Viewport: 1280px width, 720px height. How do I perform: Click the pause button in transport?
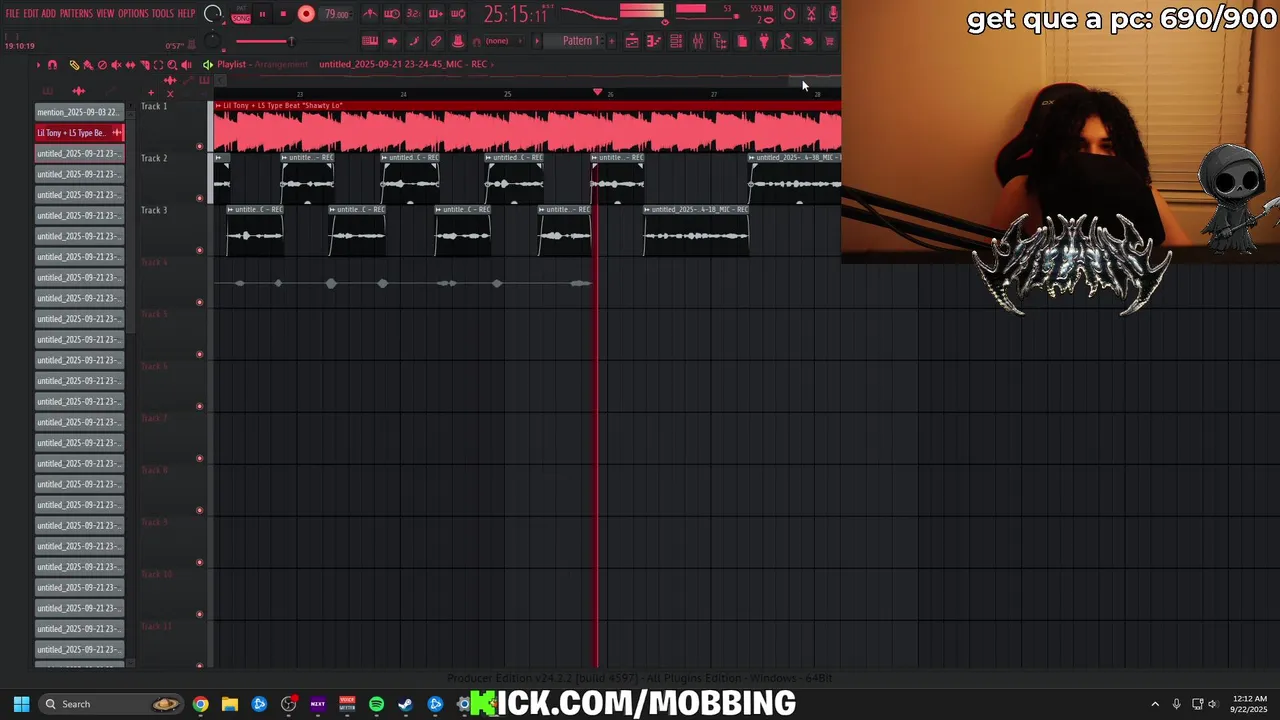[262, 14]
